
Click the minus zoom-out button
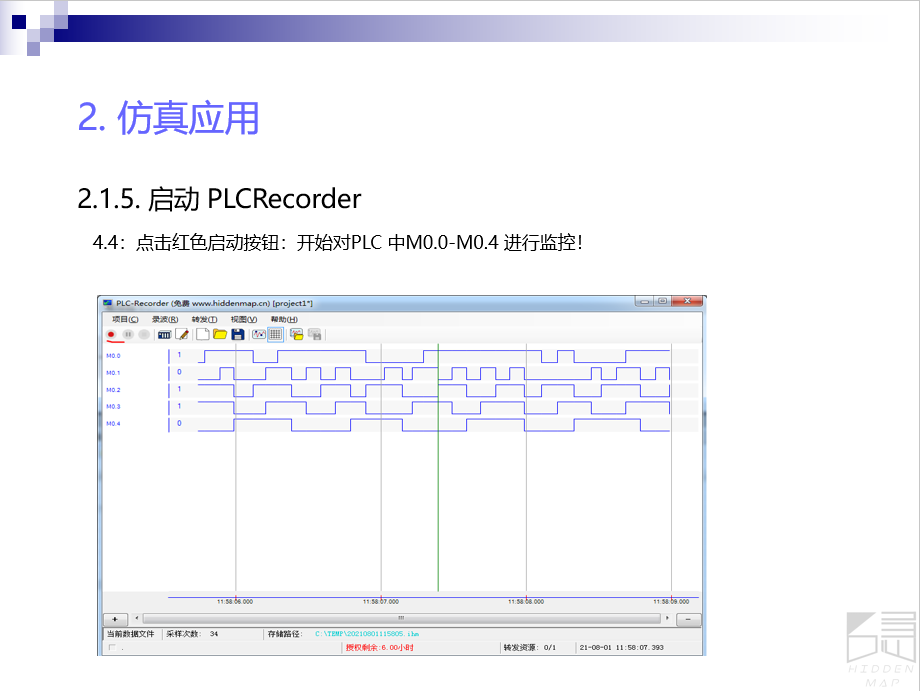point(688,619)
